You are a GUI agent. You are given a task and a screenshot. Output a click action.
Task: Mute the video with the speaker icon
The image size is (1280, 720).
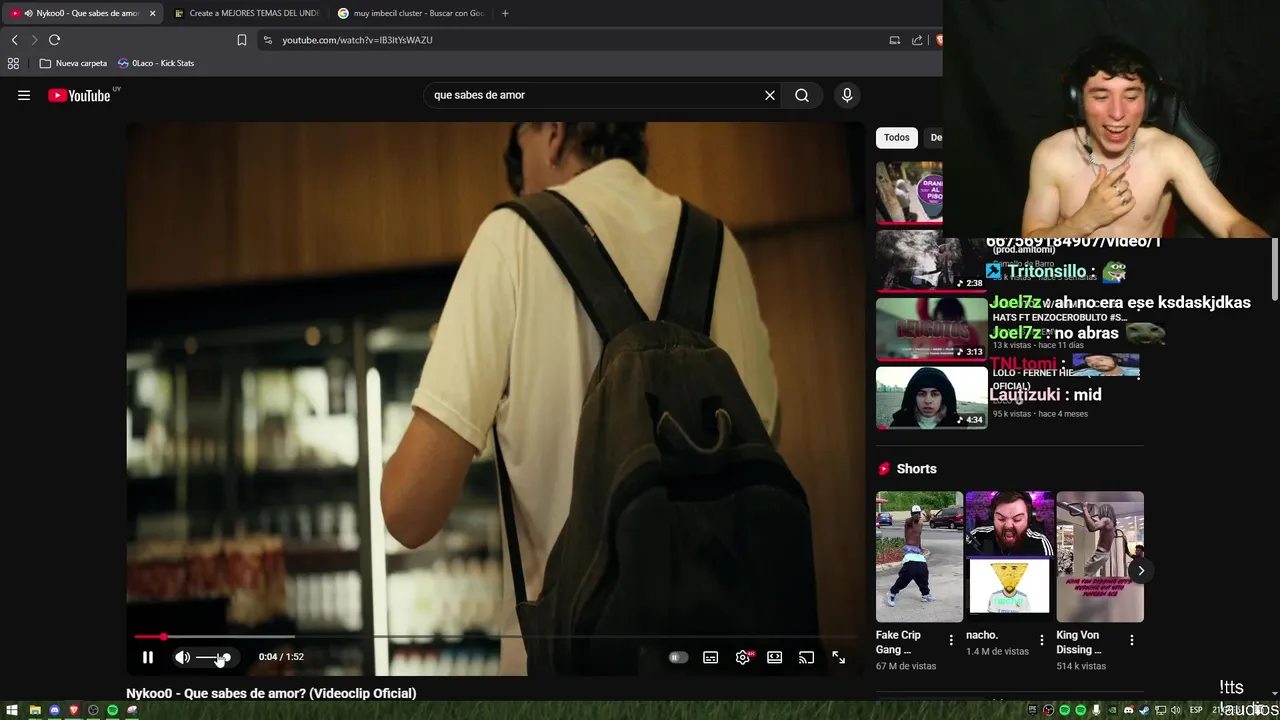(x=182, y=657)
